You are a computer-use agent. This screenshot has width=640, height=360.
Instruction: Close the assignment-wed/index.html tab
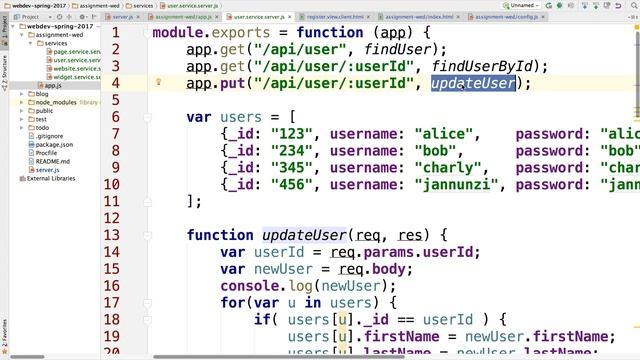point(458,17)
